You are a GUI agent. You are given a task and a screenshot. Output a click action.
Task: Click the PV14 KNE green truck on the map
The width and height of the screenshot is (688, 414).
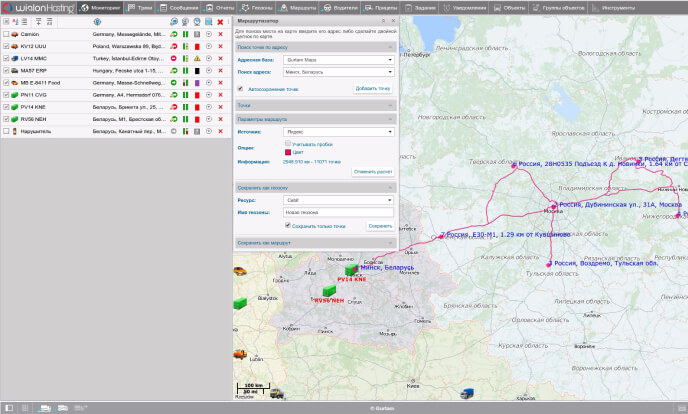click(351, 270)
